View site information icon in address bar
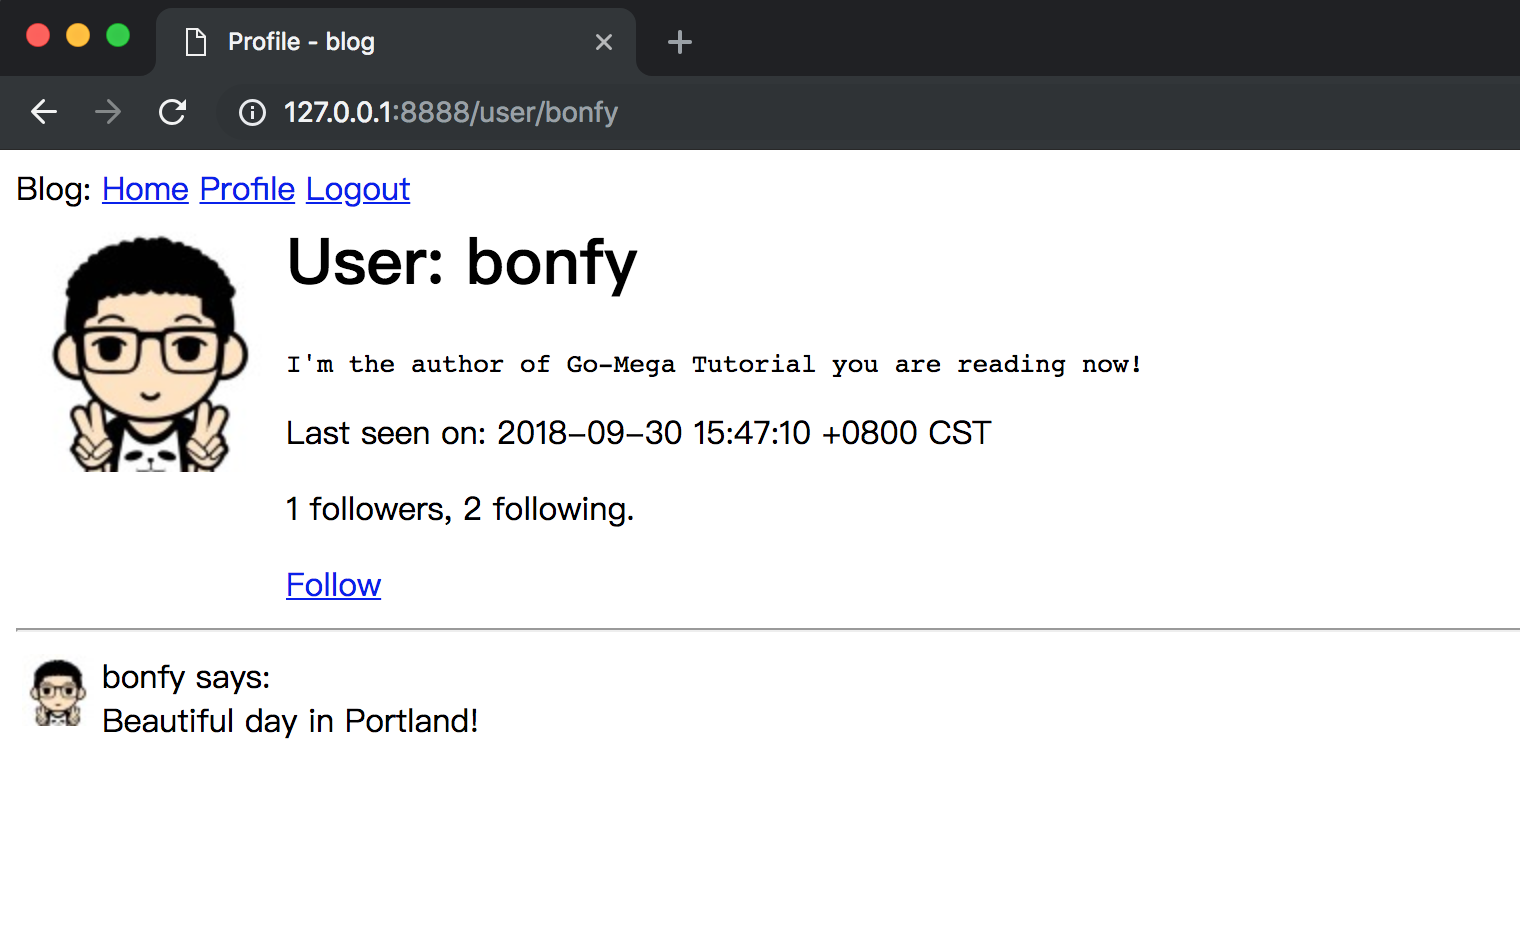The height and width of the screenshot is (930, 1520). (252, 113)
